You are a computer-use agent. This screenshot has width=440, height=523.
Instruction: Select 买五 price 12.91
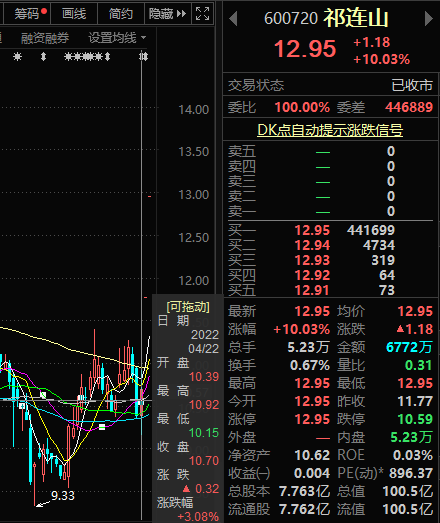[312, 290]
